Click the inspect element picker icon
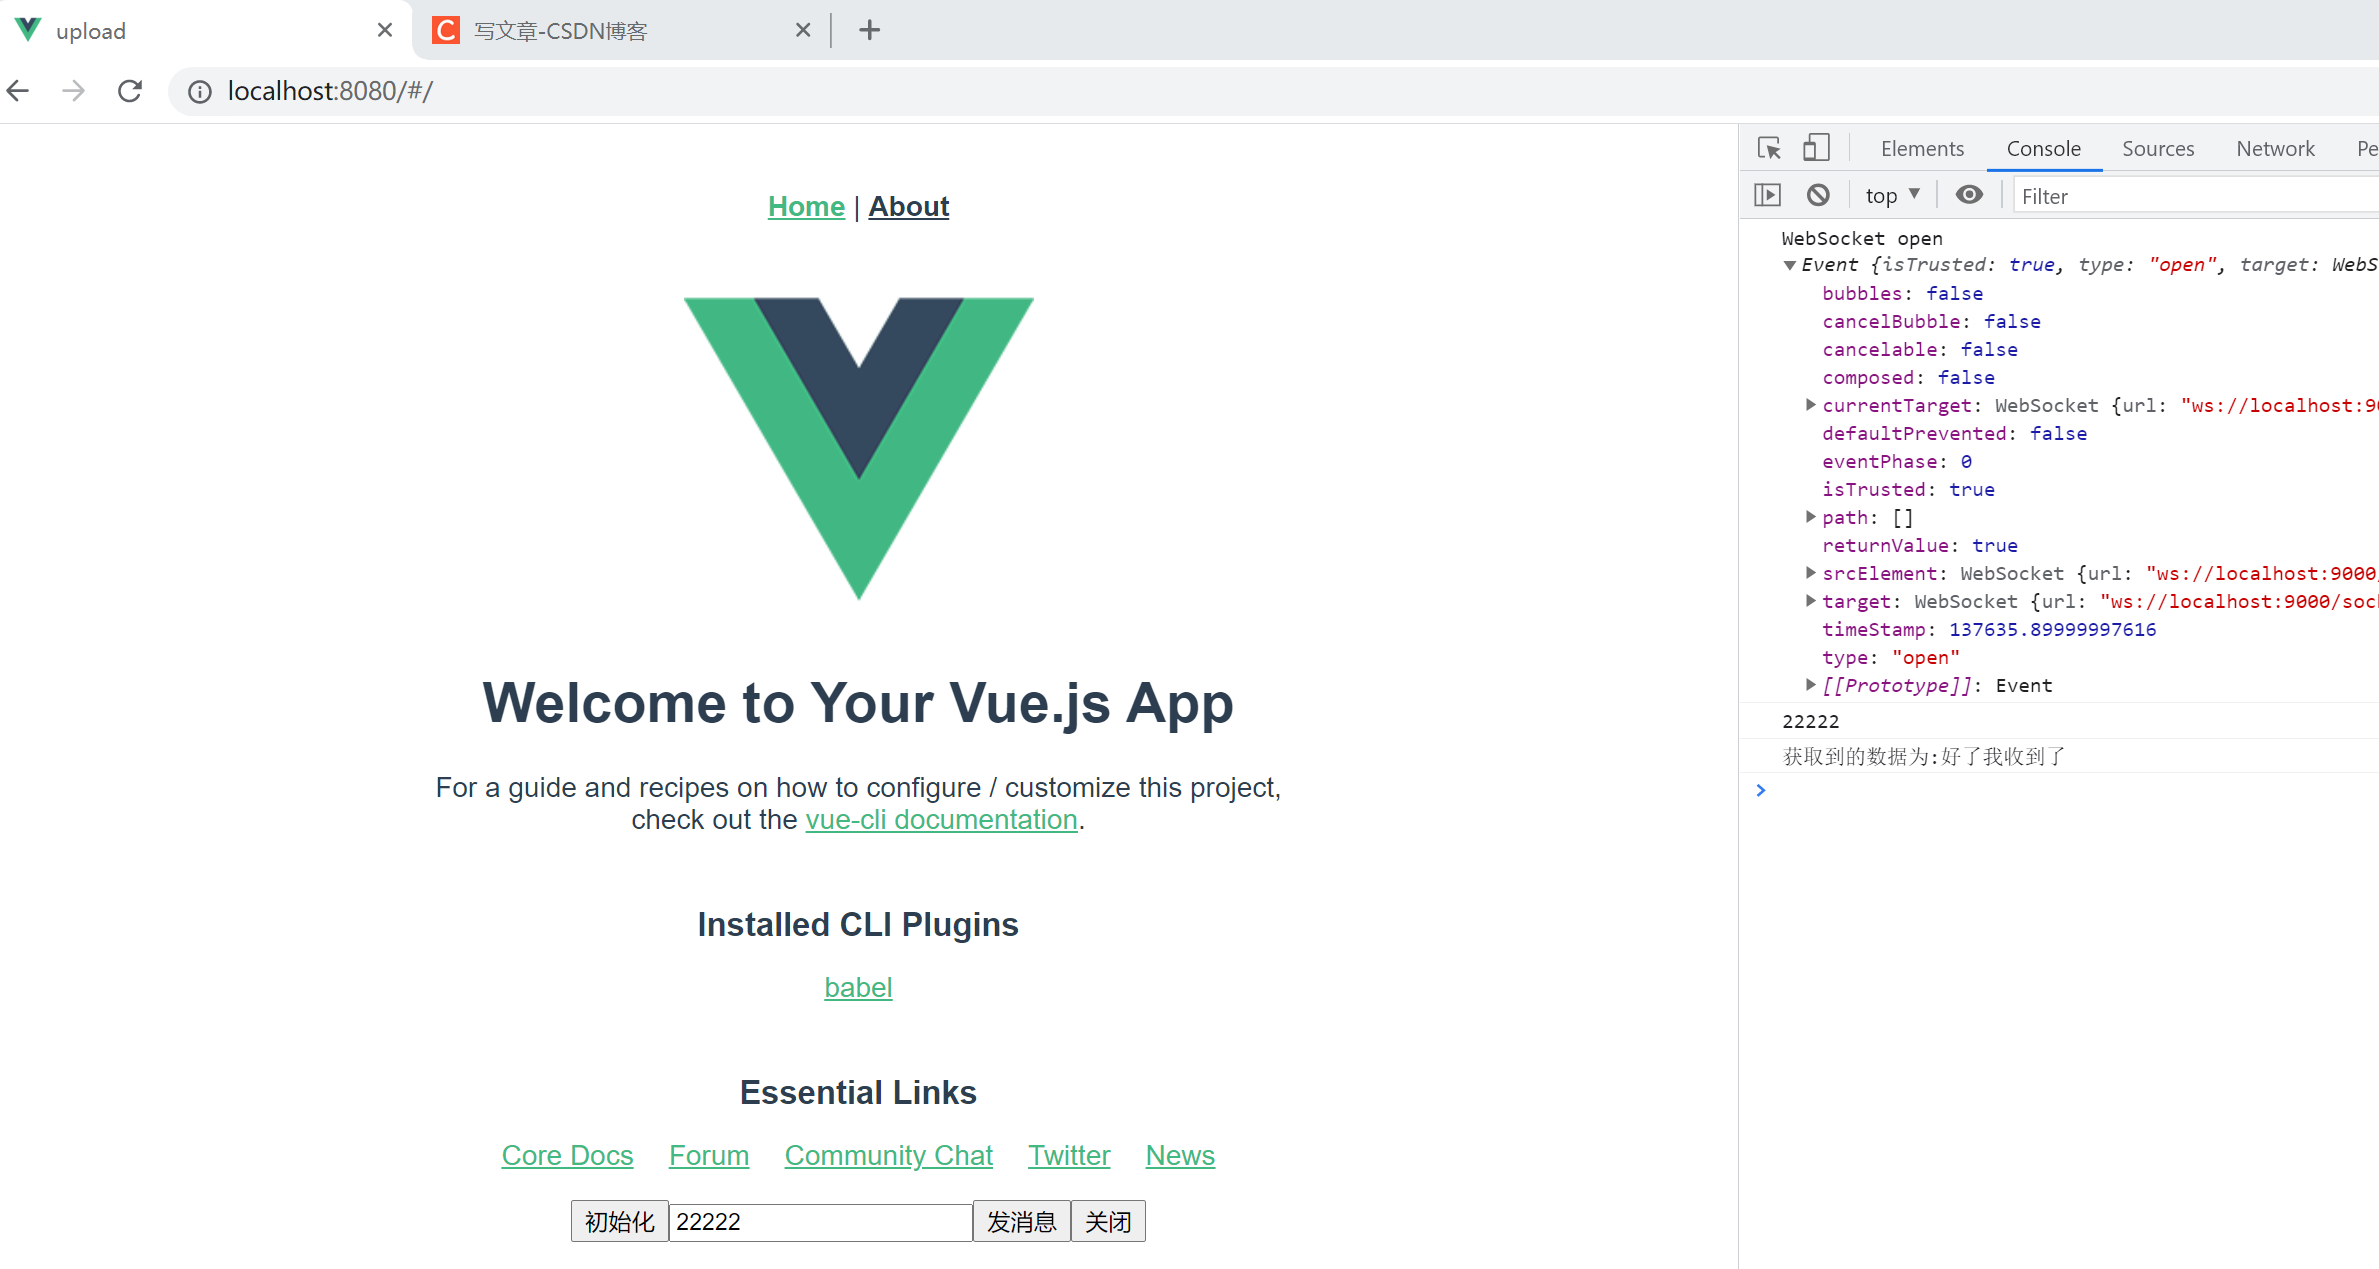The width and height of the screenshot is (2379, 1269). 1769,148
